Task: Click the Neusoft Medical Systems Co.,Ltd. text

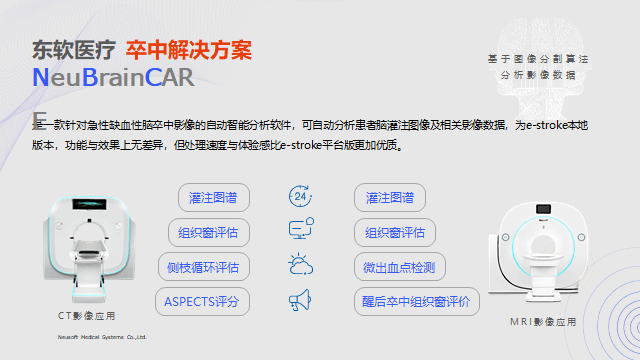Action: (102, 337)
